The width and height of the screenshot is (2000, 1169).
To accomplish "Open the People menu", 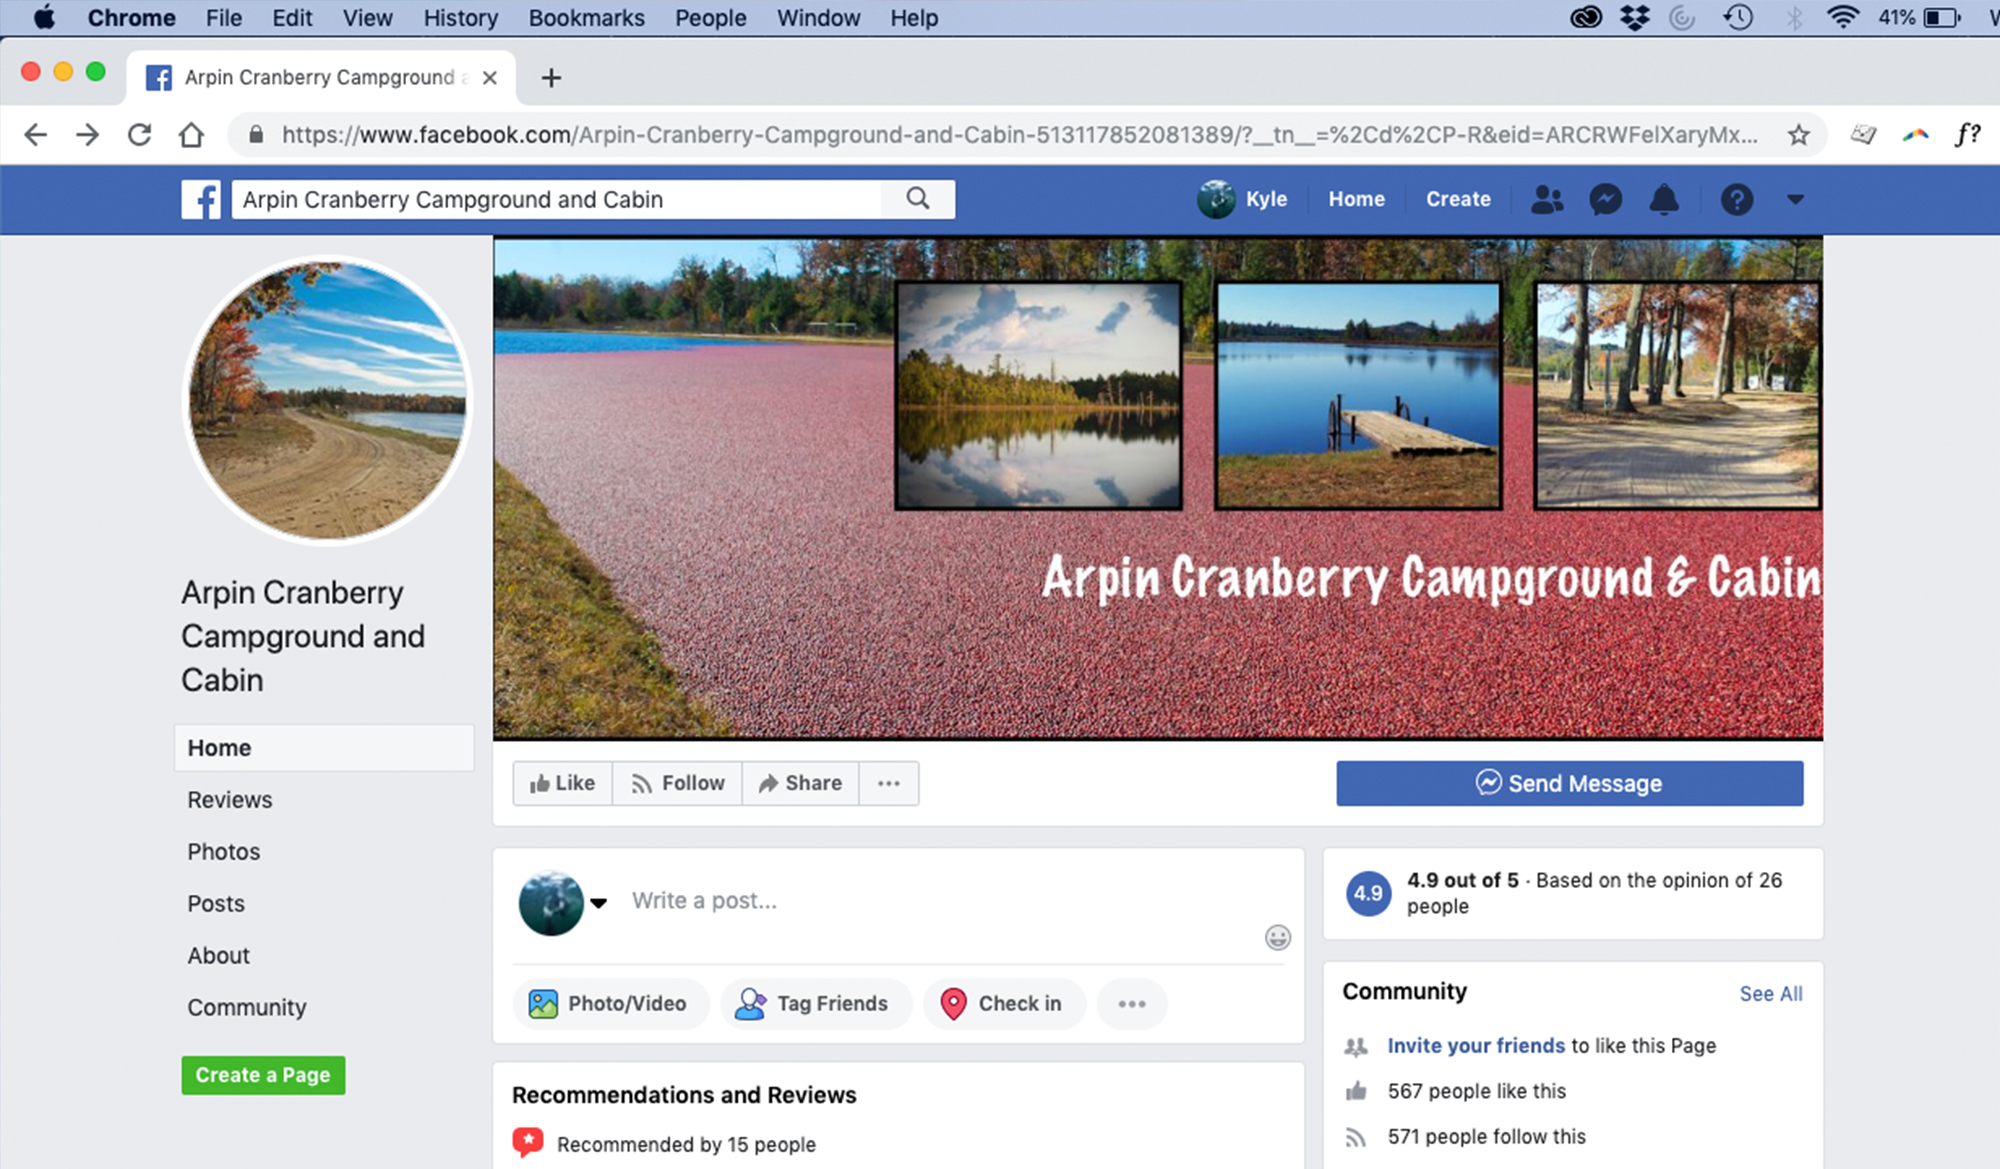I will pyautogui.click(x=710, y=17).
